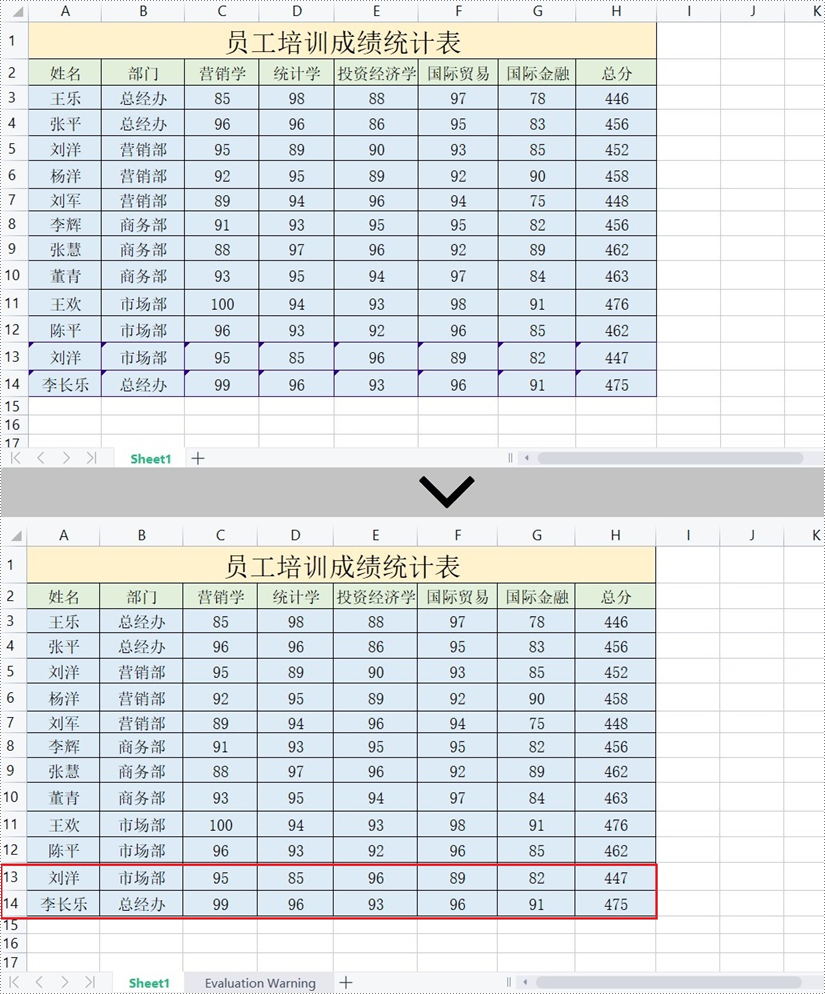Click header 投资经济学 in upper spreadsheet

point(376,73)
